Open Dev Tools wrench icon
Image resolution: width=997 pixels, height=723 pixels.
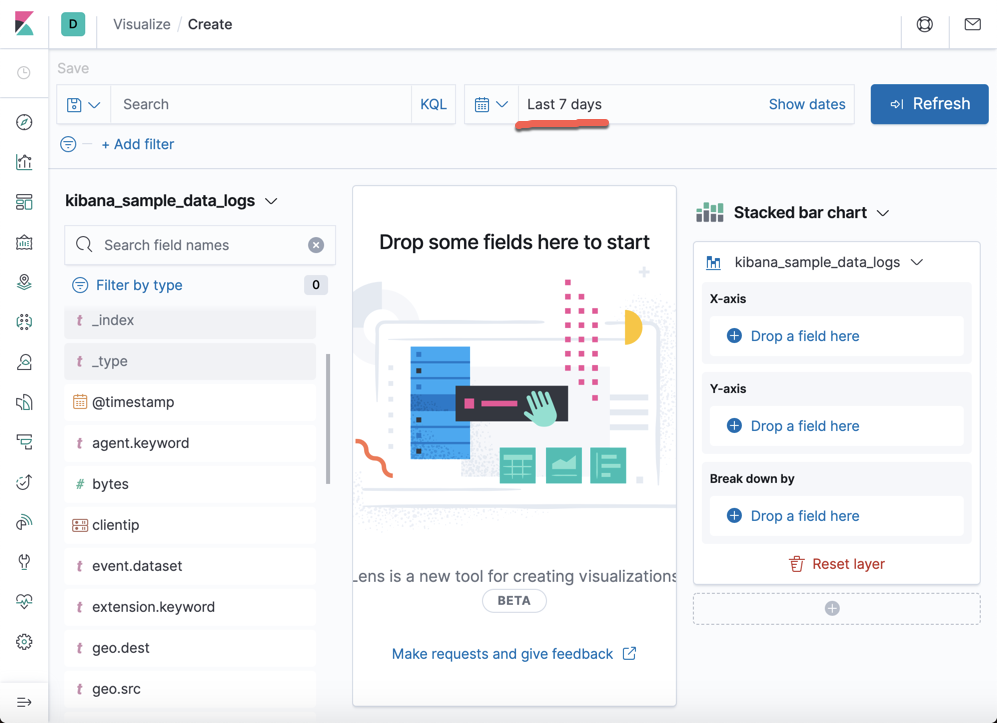tap(24, 561)
